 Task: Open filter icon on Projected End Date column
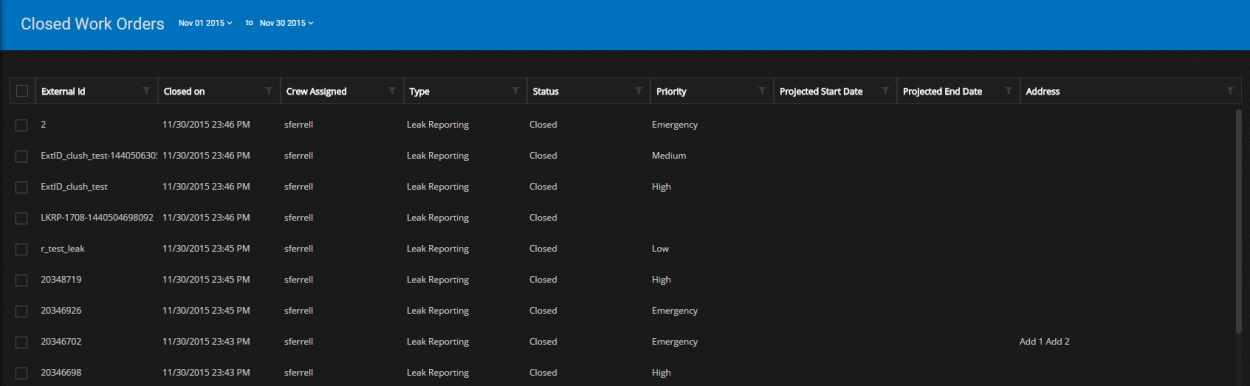click(x=1007, y=91)
